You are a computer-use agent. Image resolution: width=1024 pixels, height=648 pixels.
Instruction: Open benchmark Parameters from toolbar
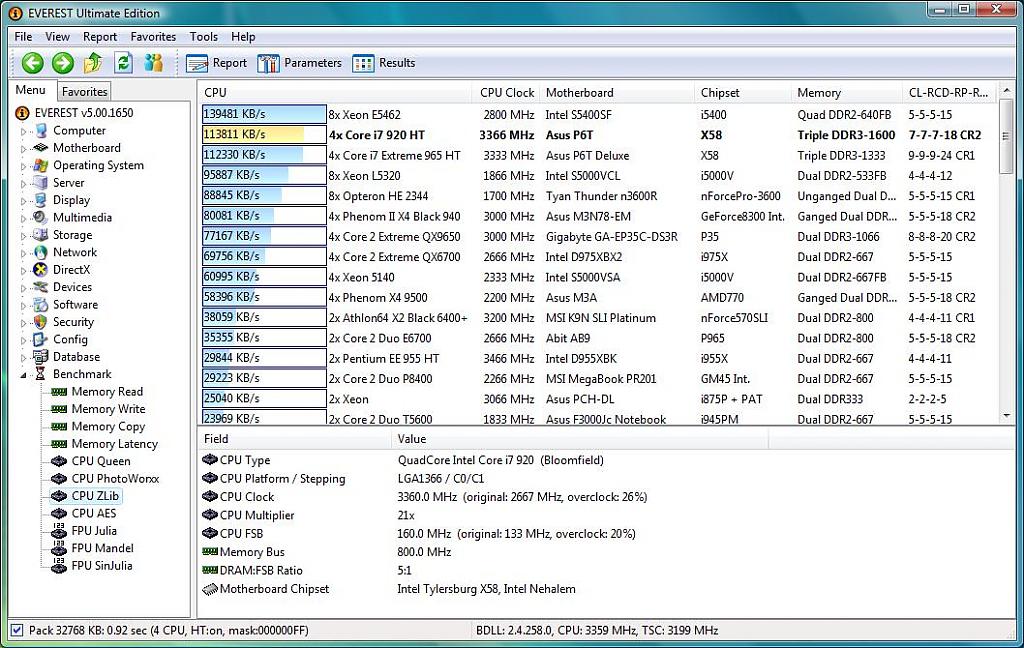(299, 63)
